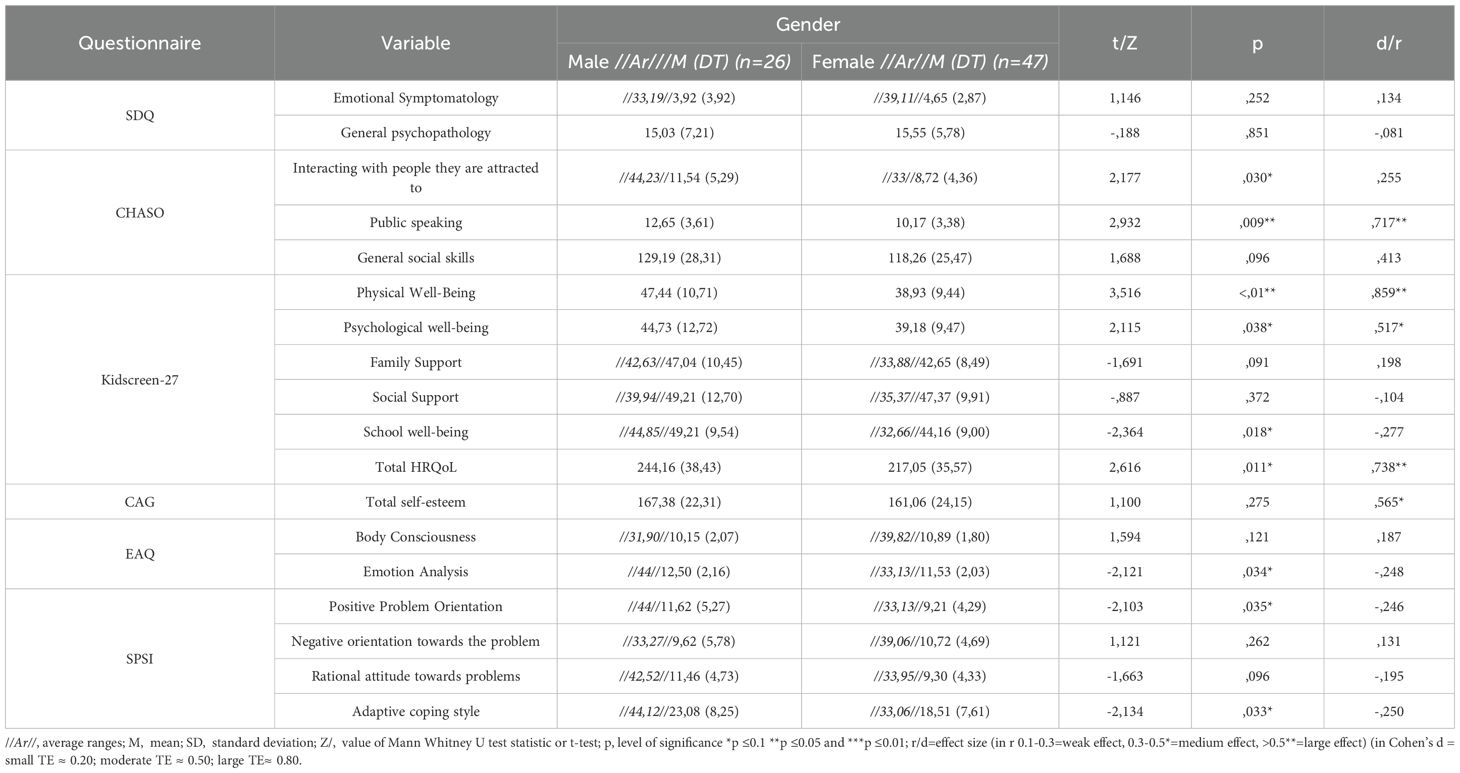Screen dimensions: 1460x773
Task: Select the Male (n=26) subheader
Action: point(678,61)
